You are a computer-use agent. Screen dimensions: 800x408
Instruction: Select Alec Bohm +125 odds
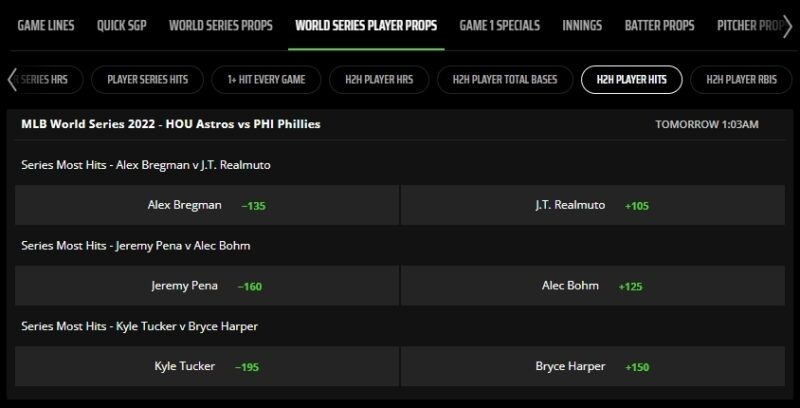(593, 286)
